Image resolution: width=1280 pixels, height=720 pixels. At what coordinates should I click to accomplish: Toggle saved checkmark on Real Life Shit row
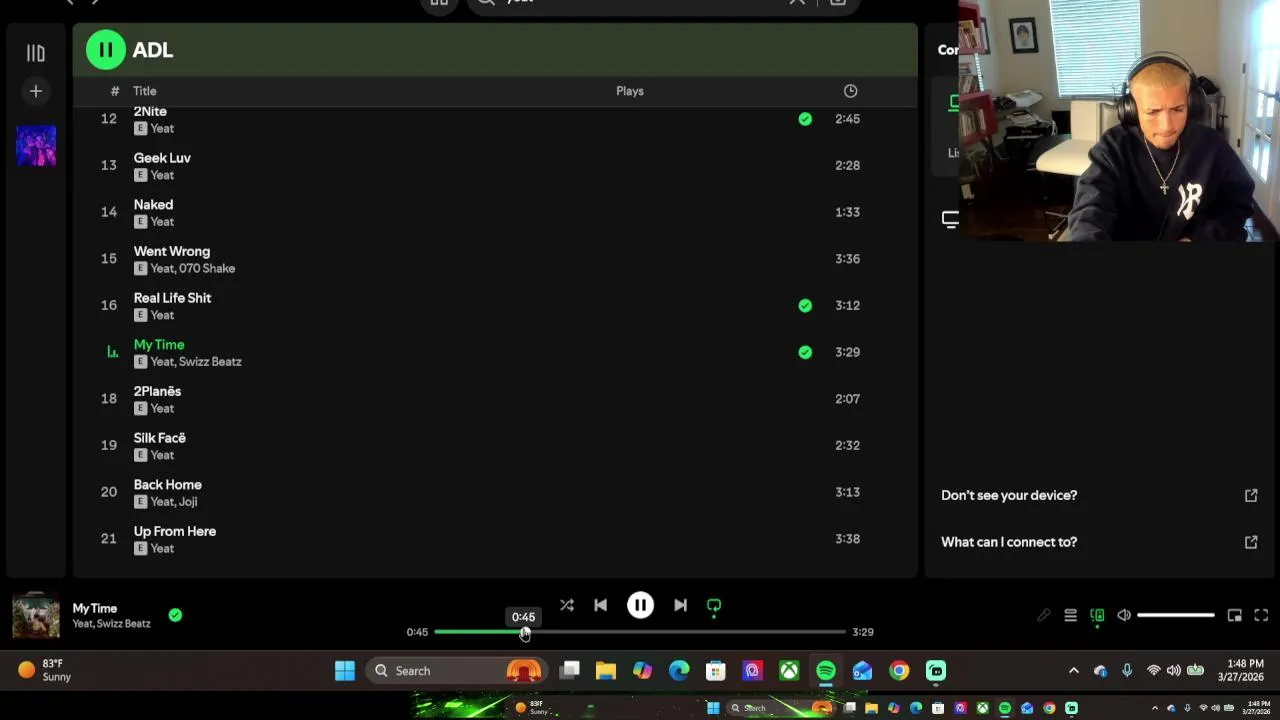805,305
